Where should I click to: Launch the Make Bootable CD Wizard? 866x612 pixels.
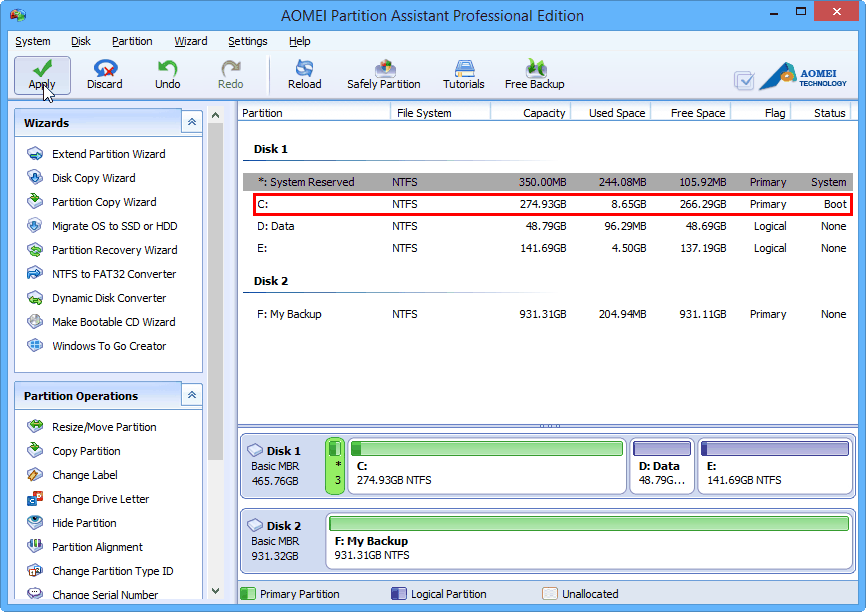click(x=111, y=322)
